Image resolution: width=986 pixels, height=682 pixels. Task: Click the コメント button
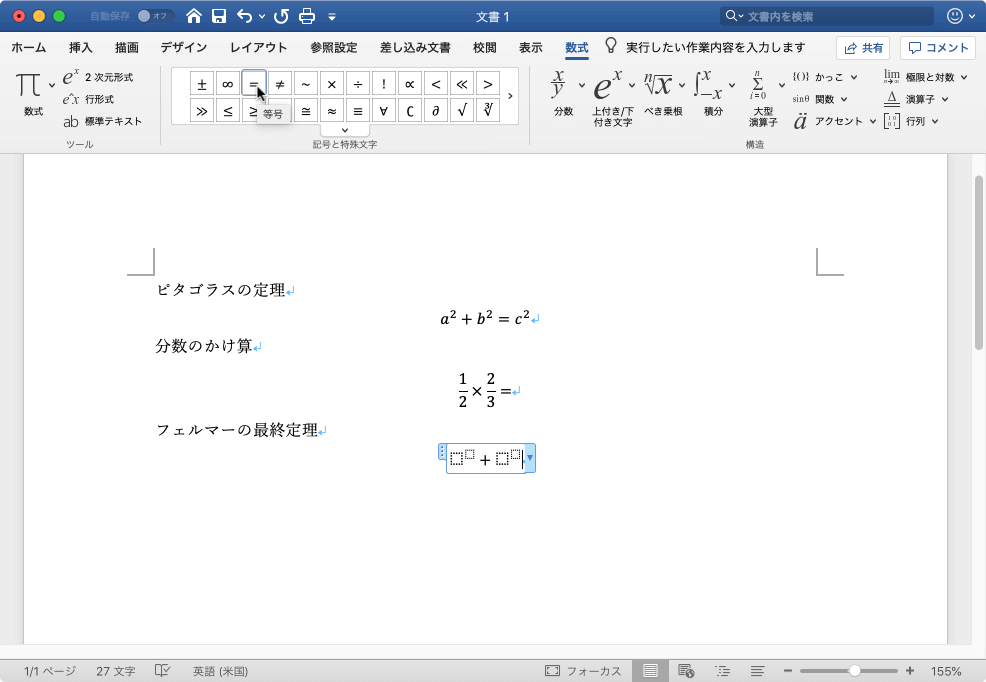pos(938,48)
